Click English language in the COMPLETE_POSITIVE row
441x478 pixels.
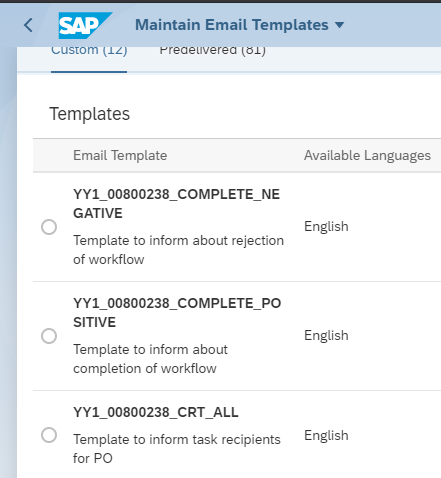326,336
